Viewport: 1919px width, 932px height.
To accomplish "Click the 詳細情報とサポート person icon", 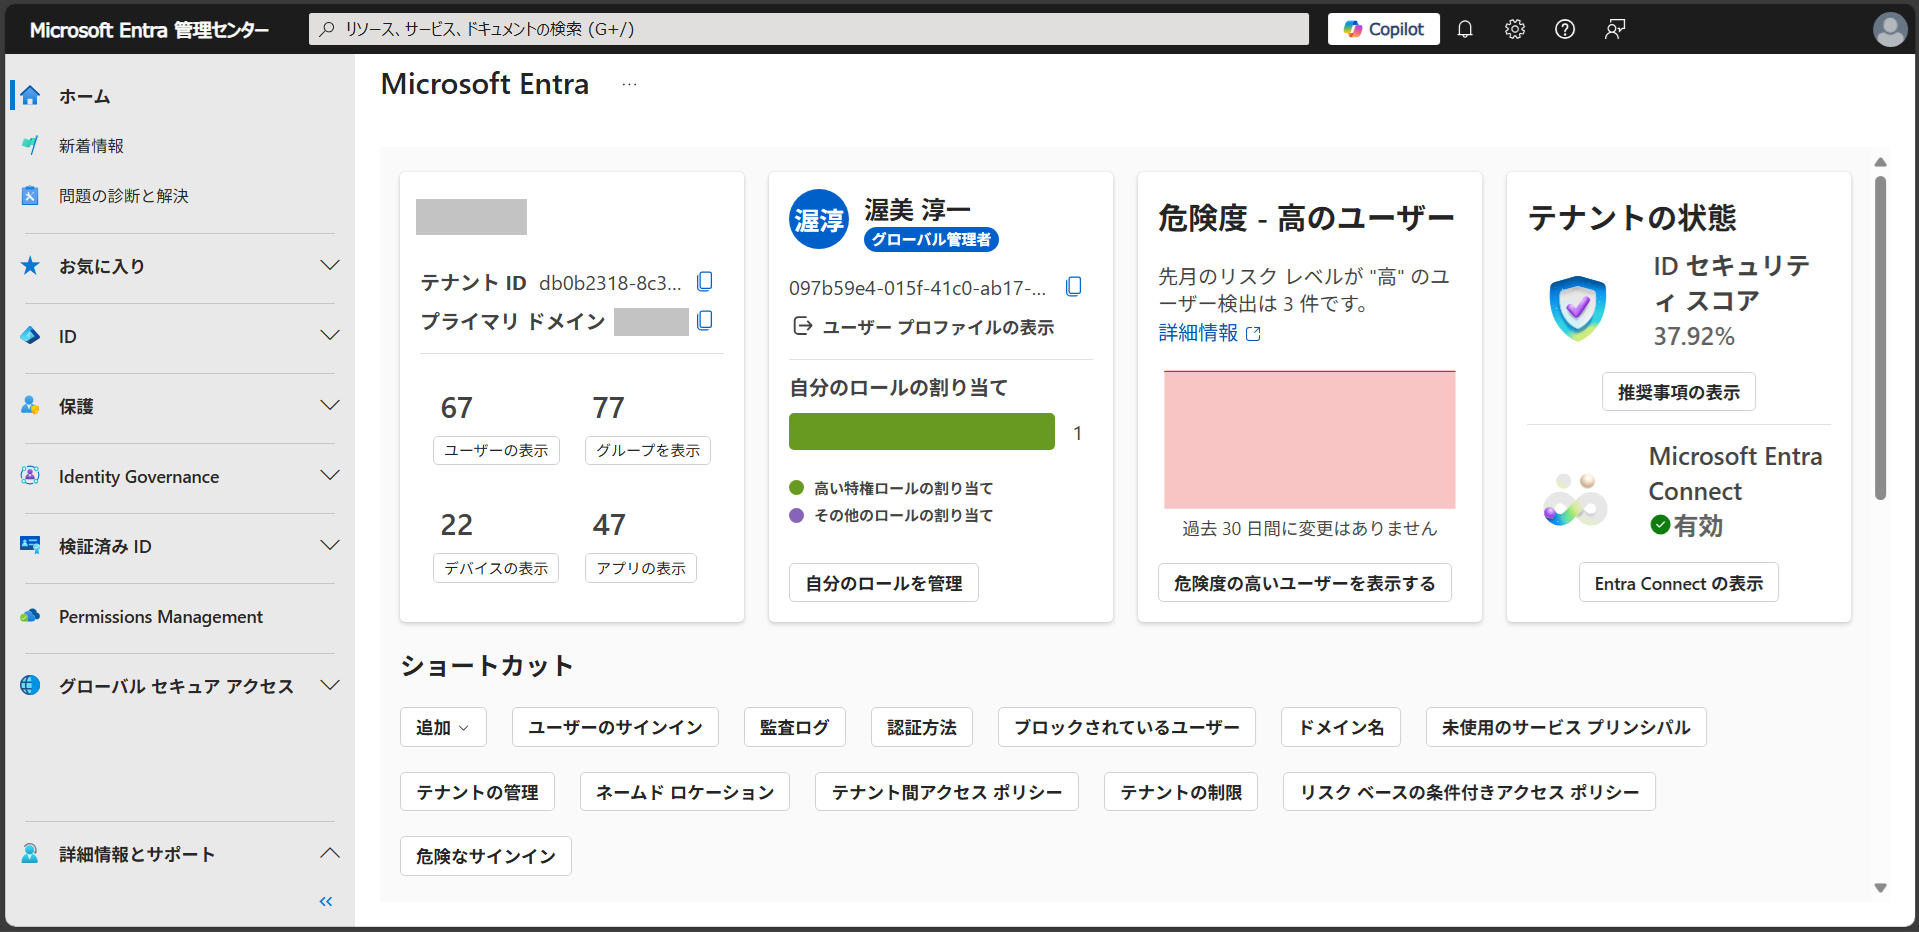I will 31,854.
